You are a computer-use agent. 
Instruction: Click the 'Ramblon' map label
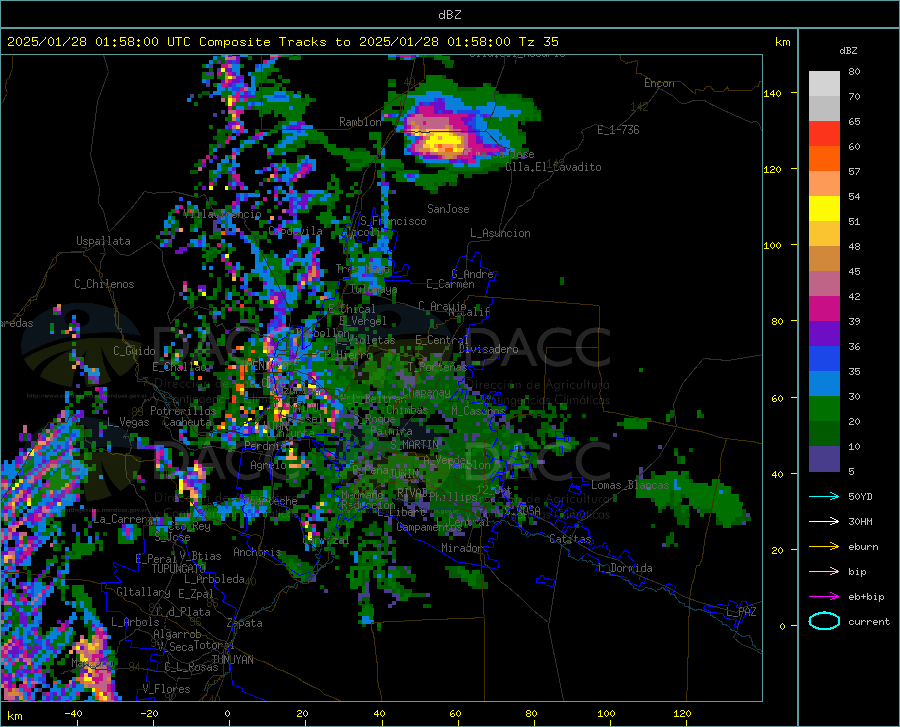point(360,122)
